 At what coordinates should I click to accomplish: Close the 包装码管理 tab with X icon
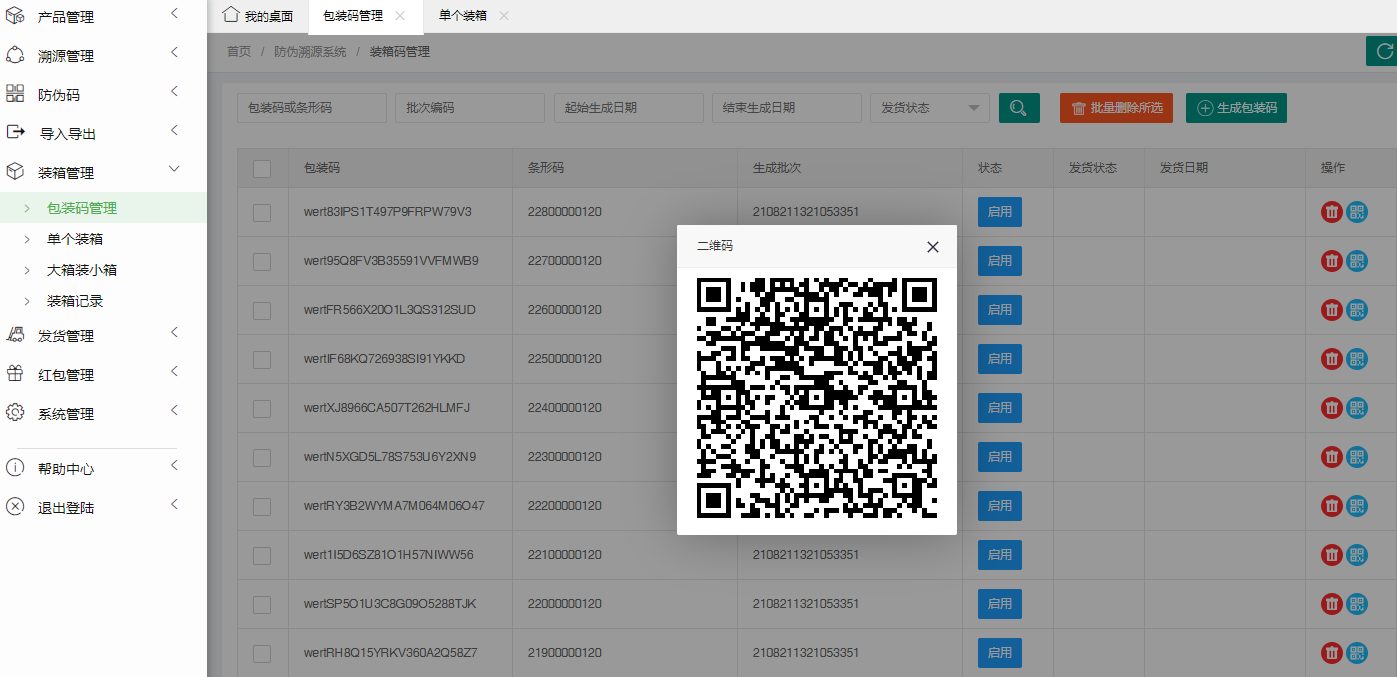tap(400, 16)
